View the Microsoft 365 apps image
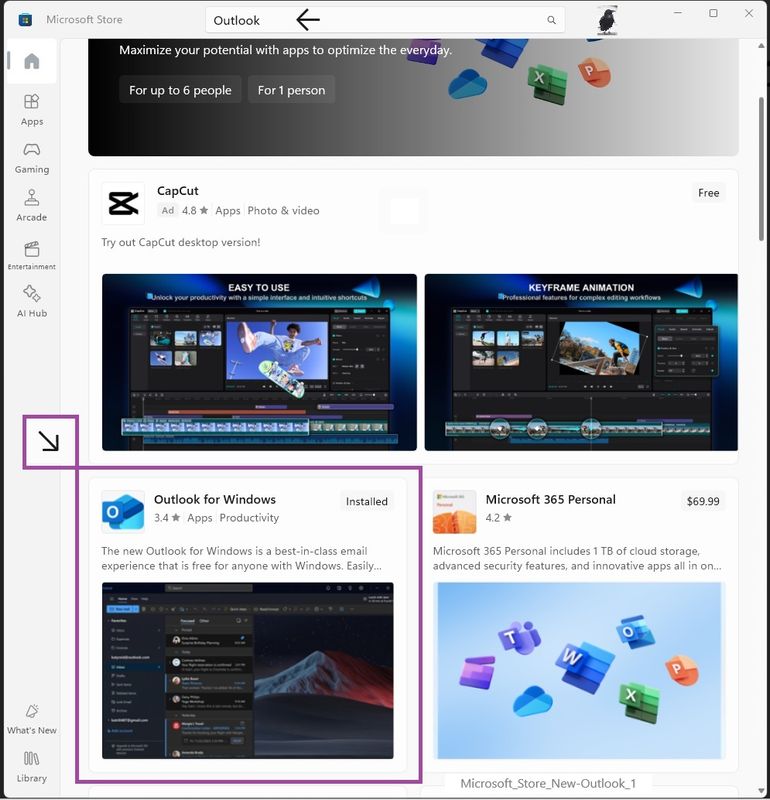The width and height of the screenshot is (770, 800). coord(579,670)
